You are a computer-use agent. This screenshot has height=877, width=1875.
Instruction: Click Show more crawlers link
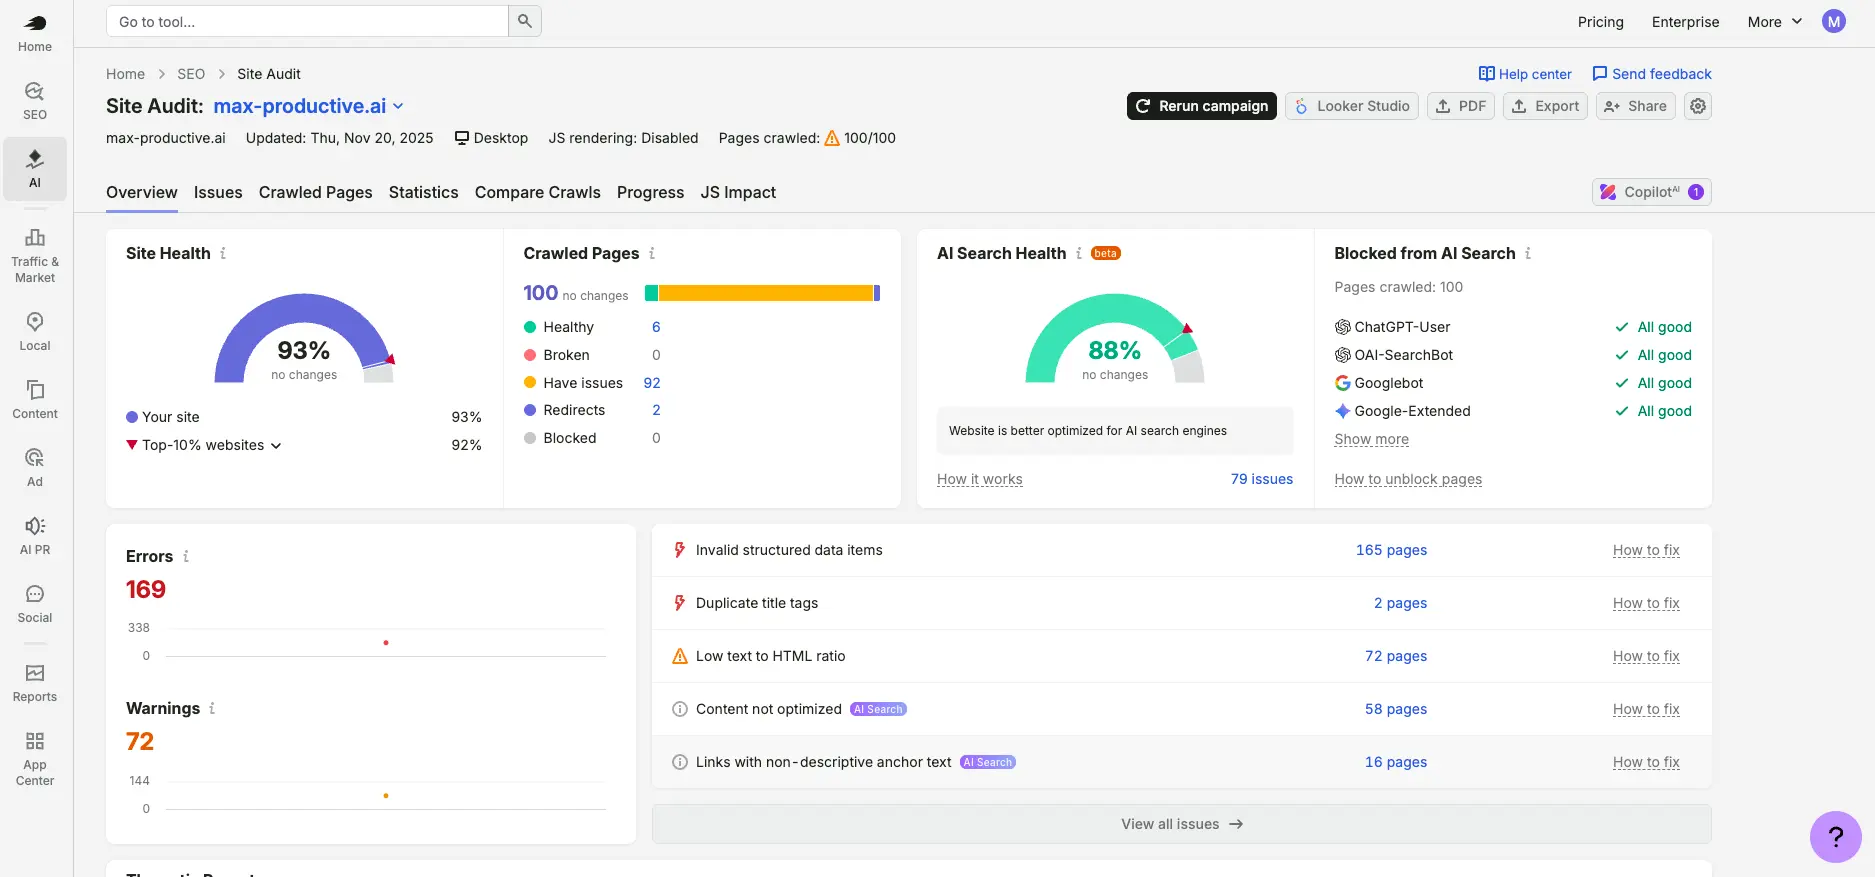click(1371, 439)
